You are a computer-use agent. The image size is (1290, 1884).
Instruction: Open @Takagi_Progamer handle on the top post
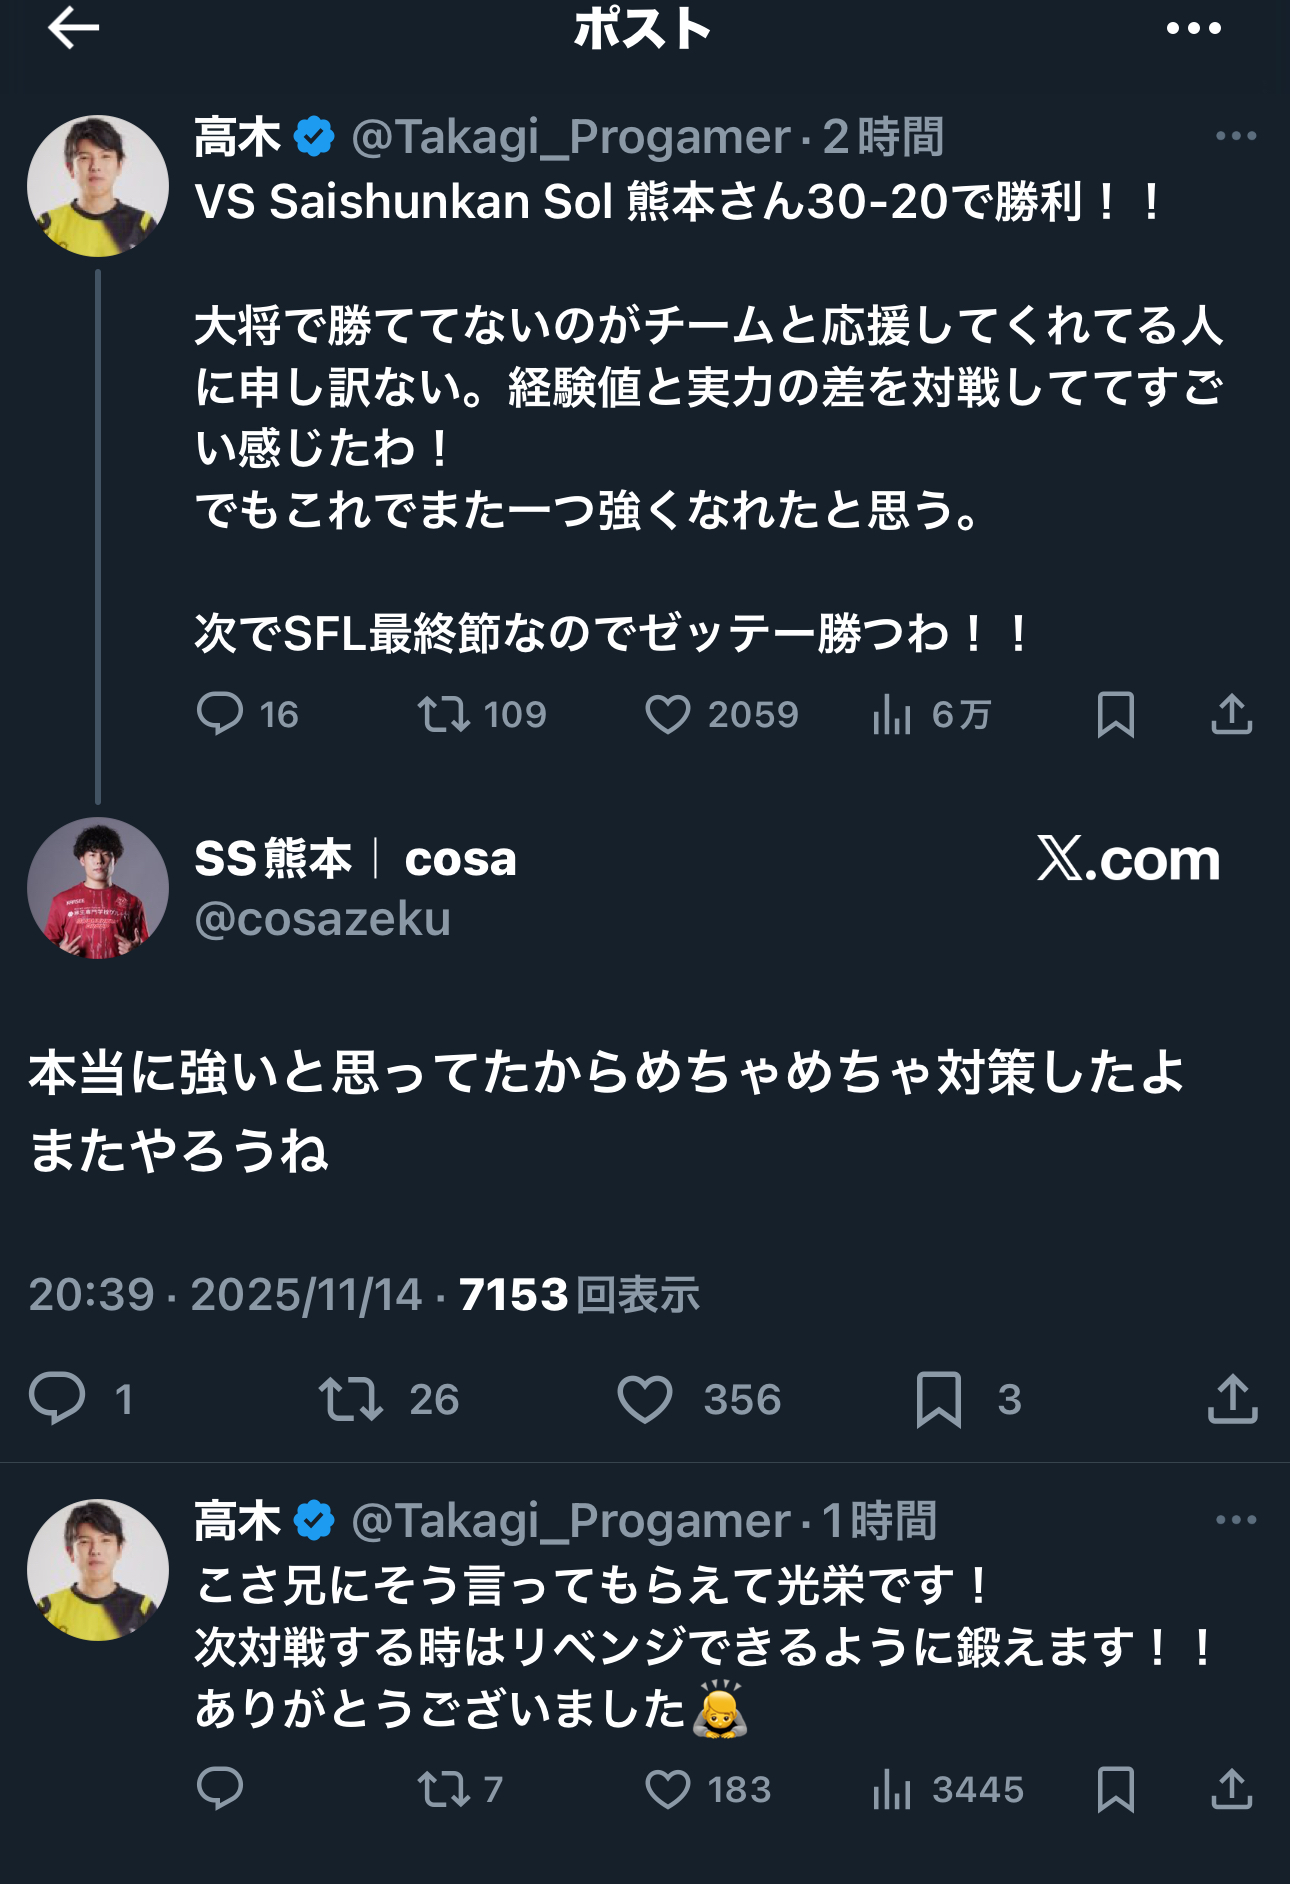[570, 137]
